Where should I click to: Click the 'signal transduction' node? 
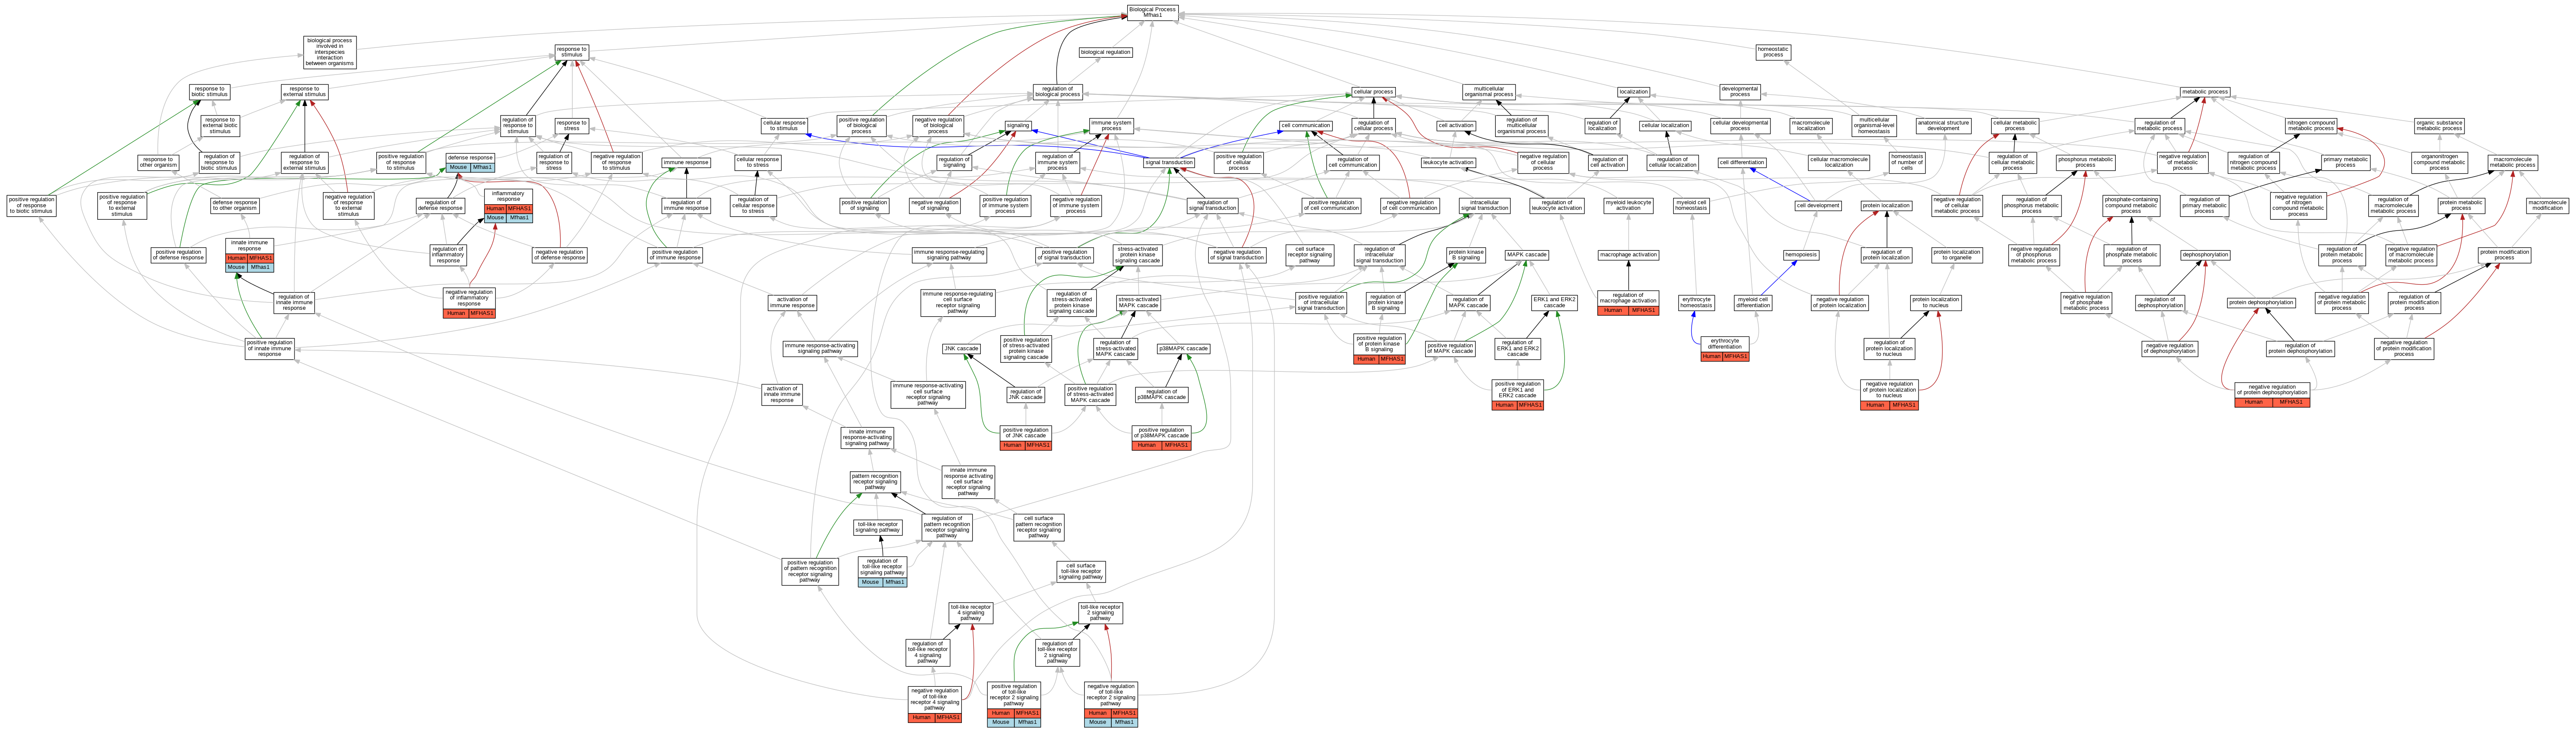tap(1169, 162)
